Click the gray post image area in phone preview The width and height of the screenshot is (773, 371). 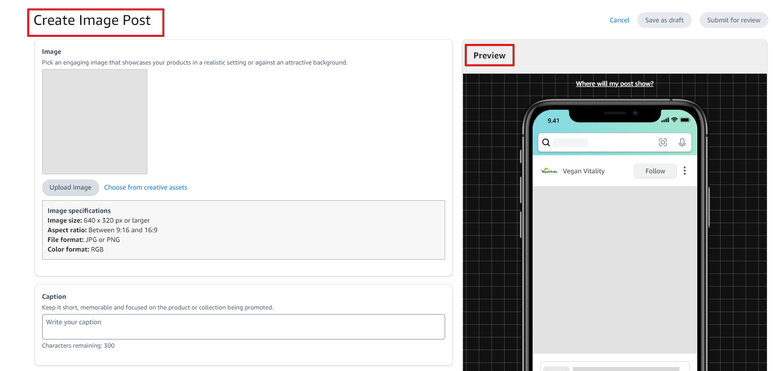(x=615, y=270)
